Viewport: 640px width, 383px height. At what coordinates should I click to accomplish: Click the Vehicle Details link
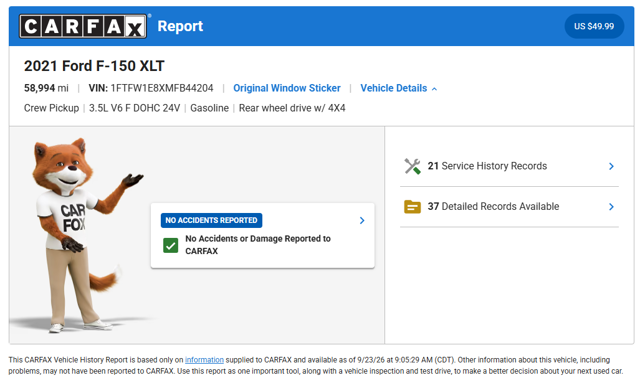393,88
